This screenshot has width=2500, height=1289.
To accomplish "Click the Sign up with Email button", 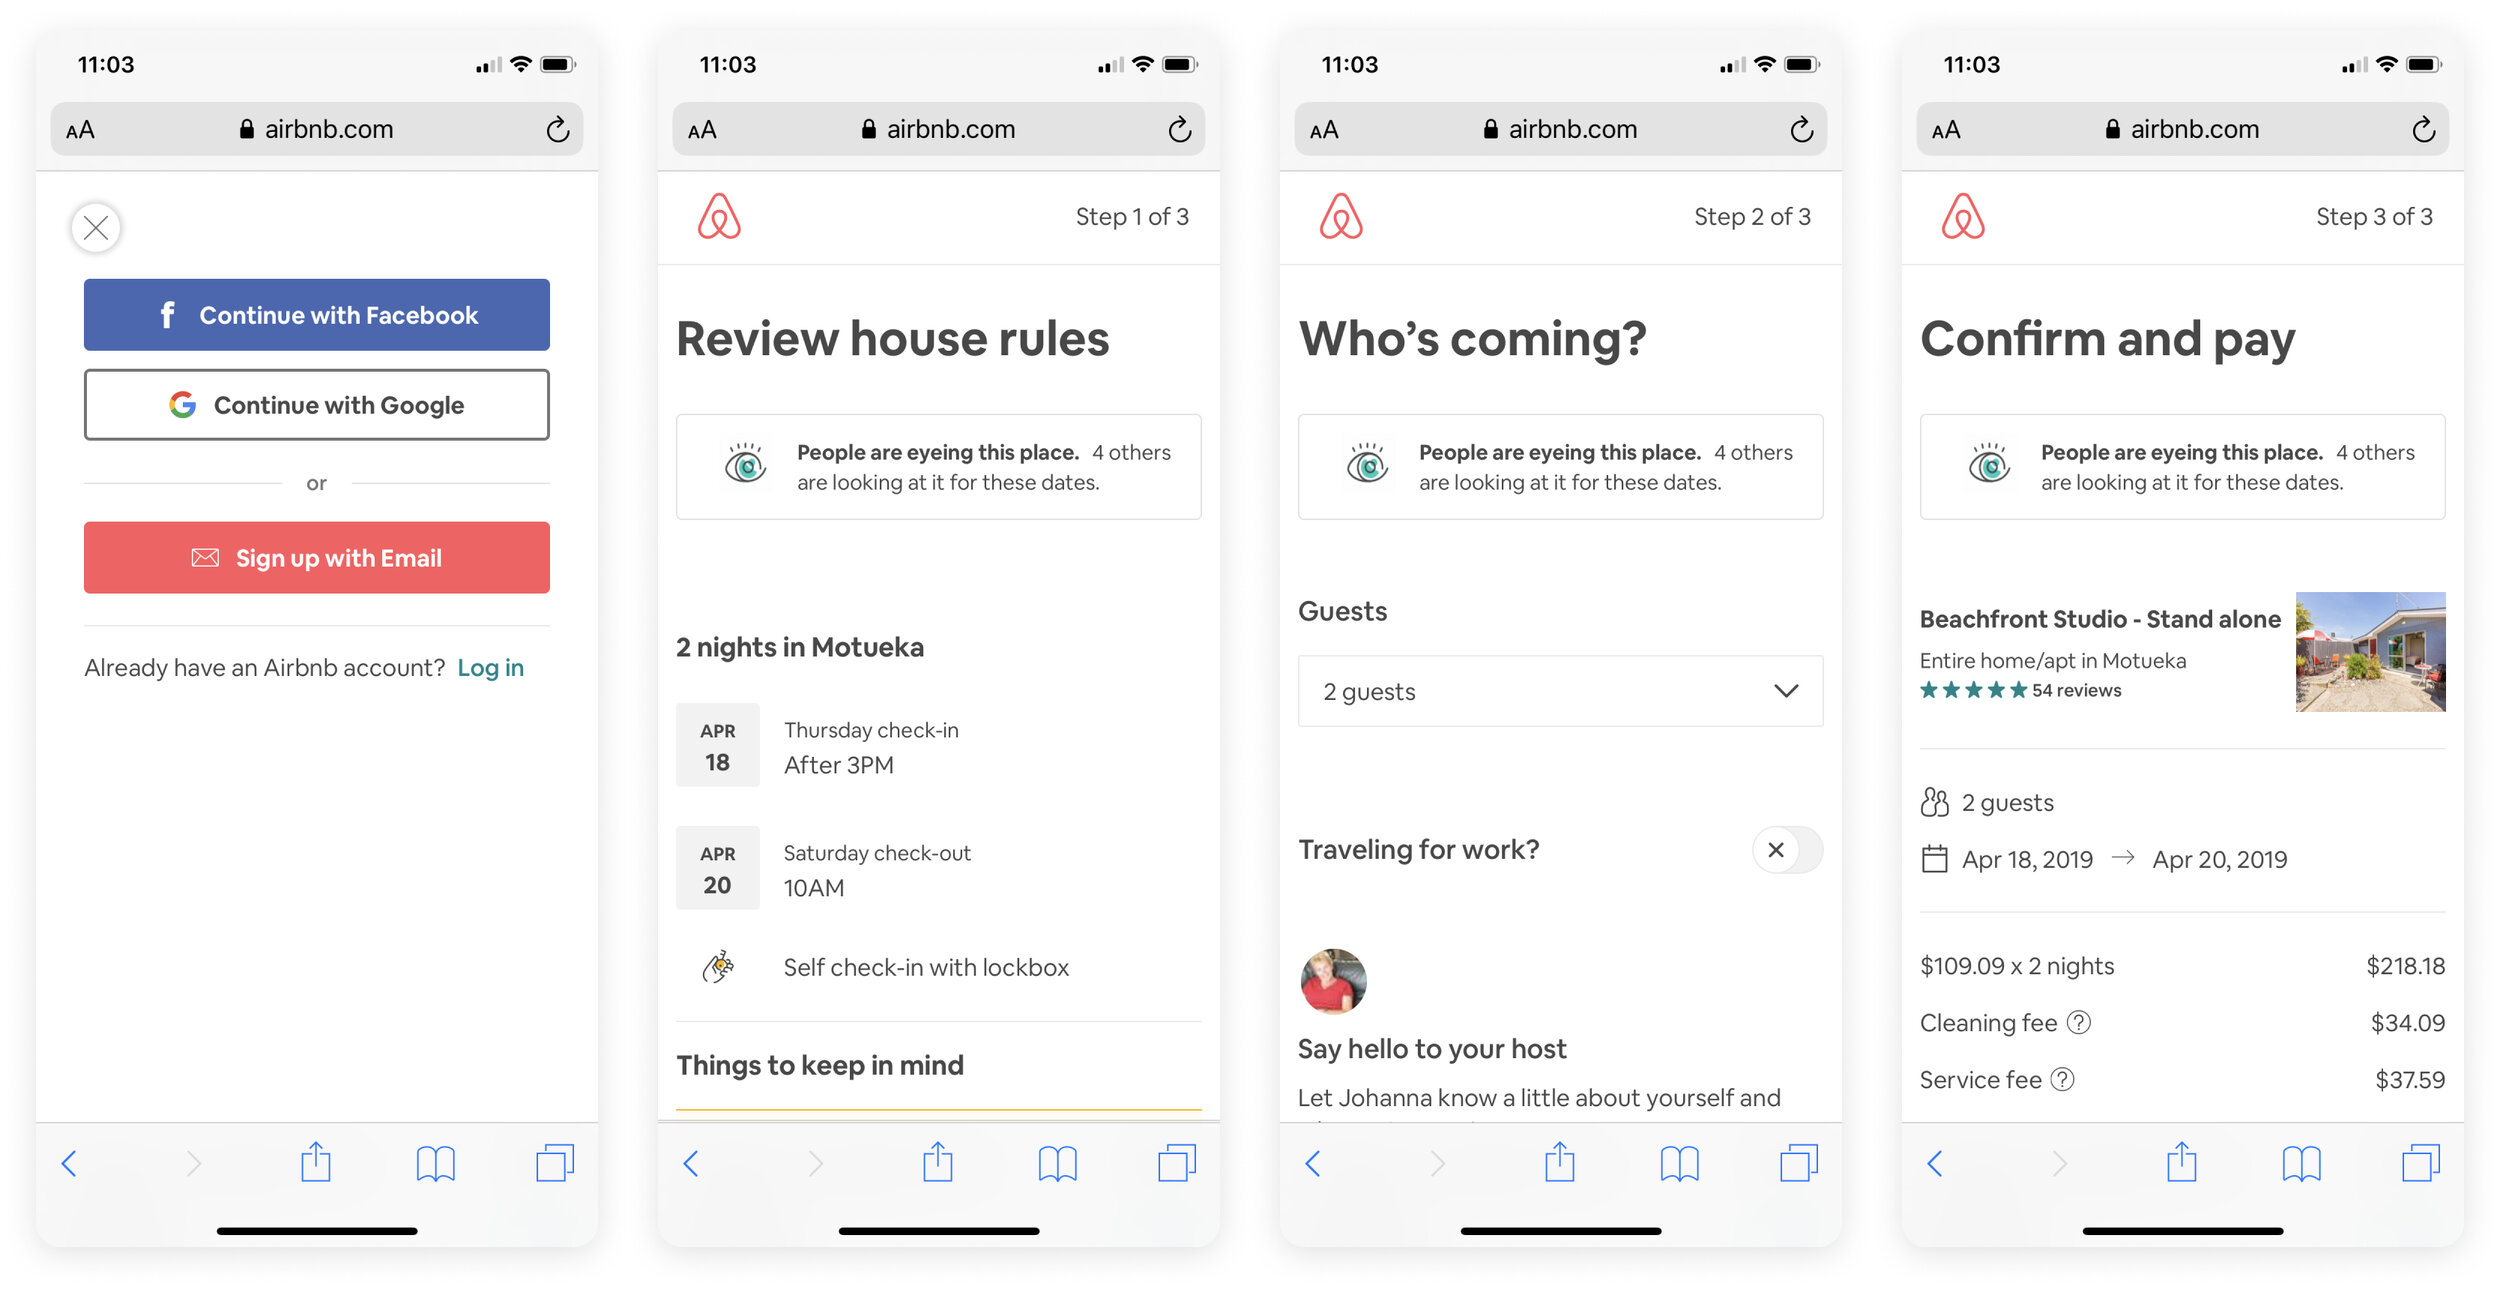I will (x=316, y=557).
